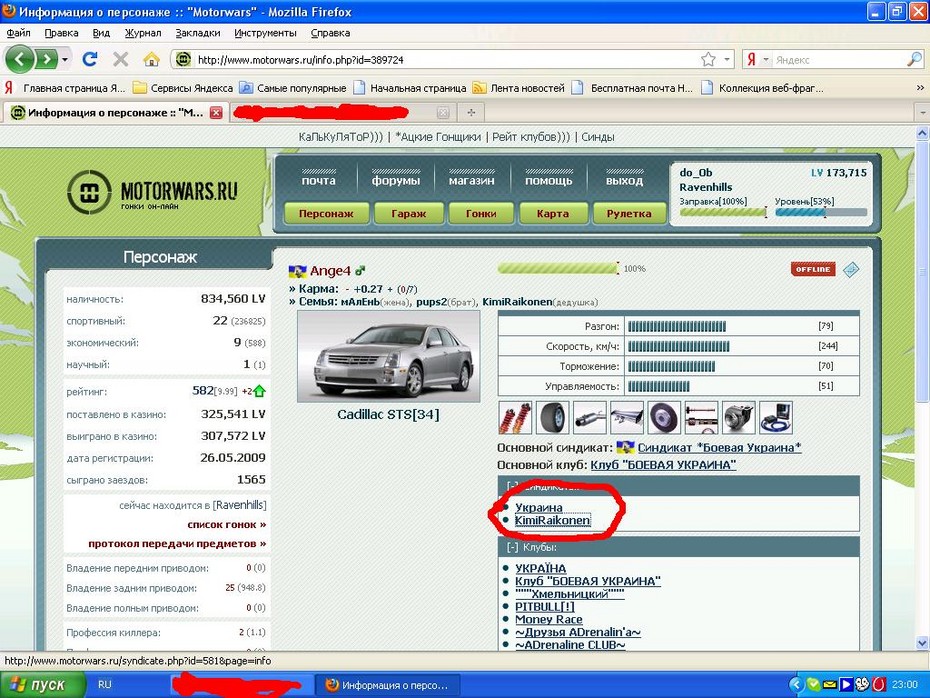
Task: Click the Yandex search magnifier icon
Action: click(914, 59)
